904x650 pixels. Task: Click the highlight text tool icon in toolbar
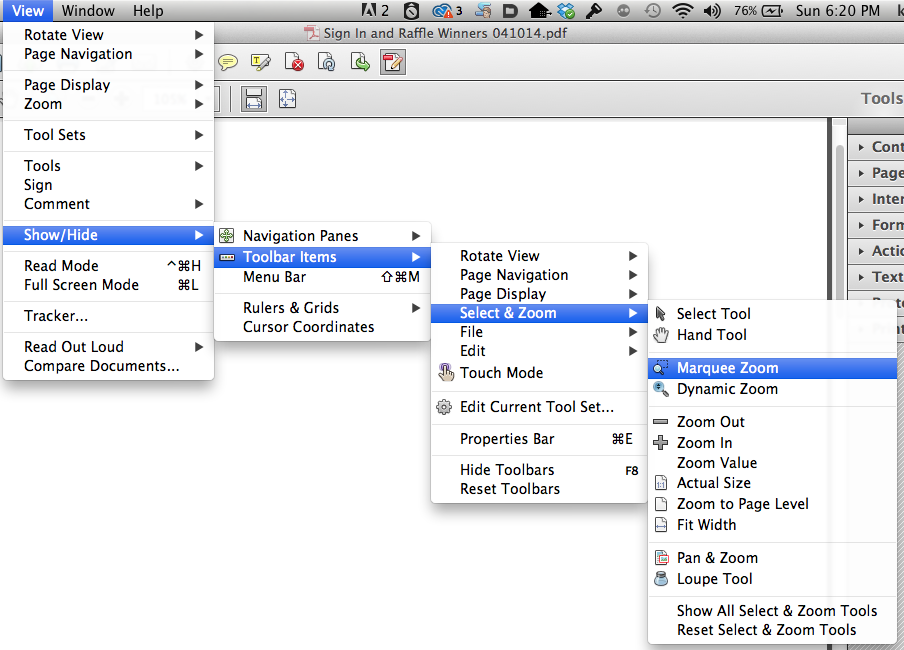(261, 62)
